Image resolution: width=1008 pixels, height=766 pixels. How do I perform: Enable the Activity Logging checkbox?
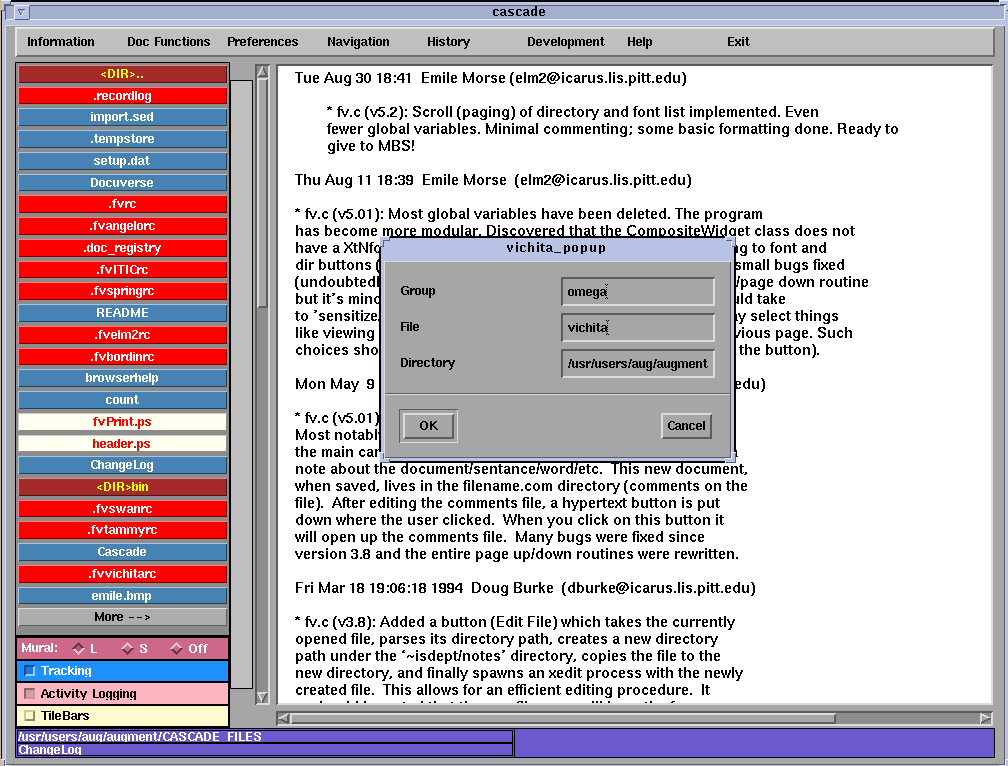pyautogui.click(x=30, y=694)
